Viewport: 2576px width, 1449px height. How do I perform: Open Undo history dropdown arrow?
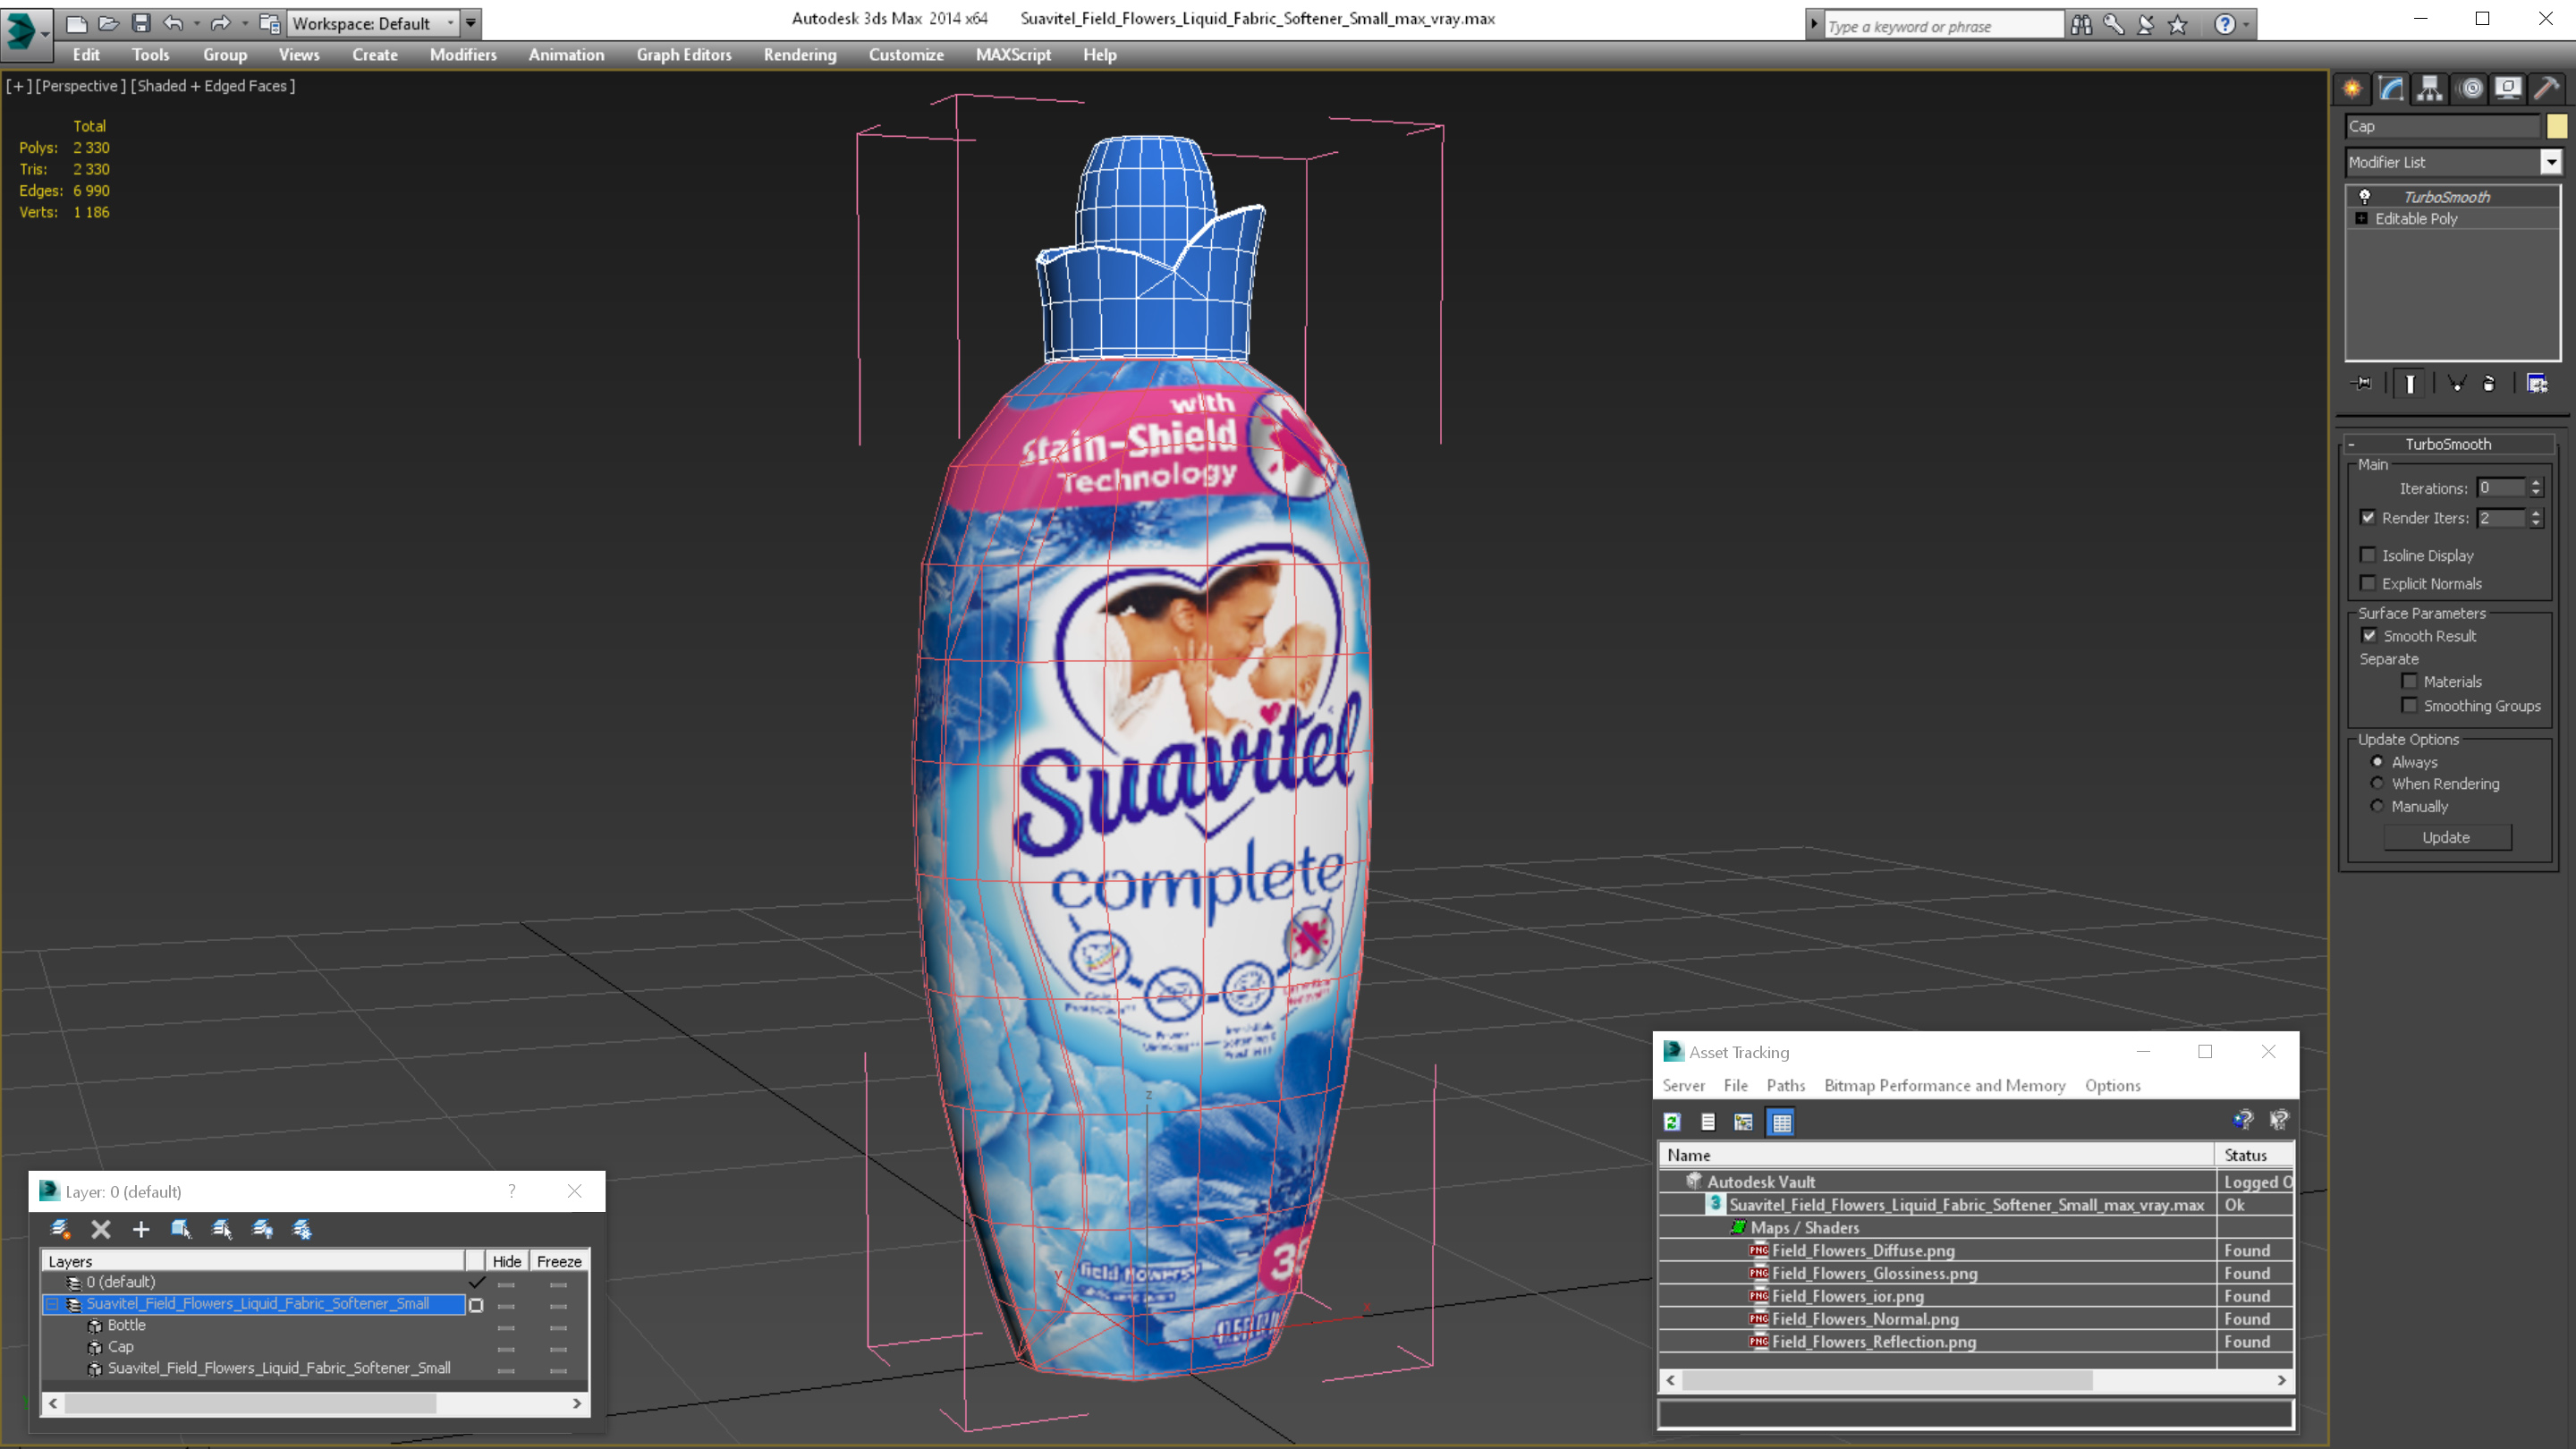point(196,23)
